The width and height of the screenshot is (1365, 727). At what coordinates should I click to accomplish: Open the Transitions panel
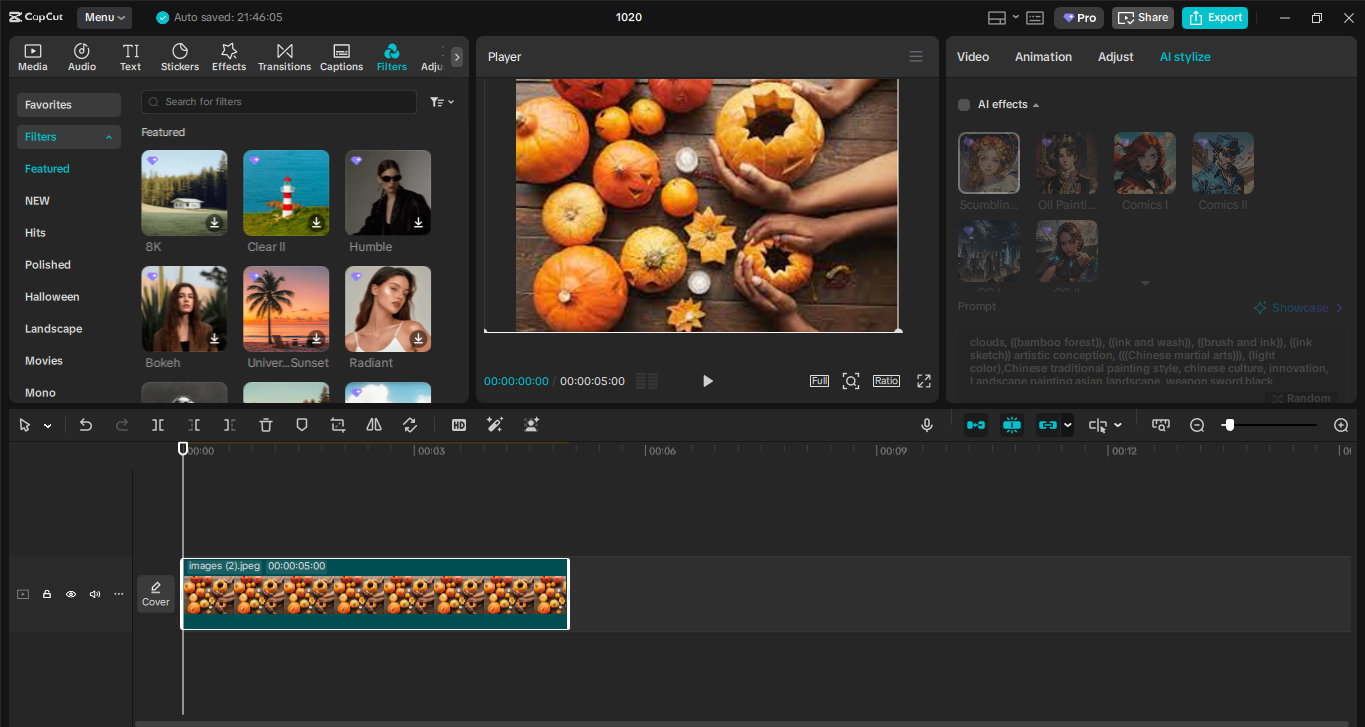tap(284, 56)
